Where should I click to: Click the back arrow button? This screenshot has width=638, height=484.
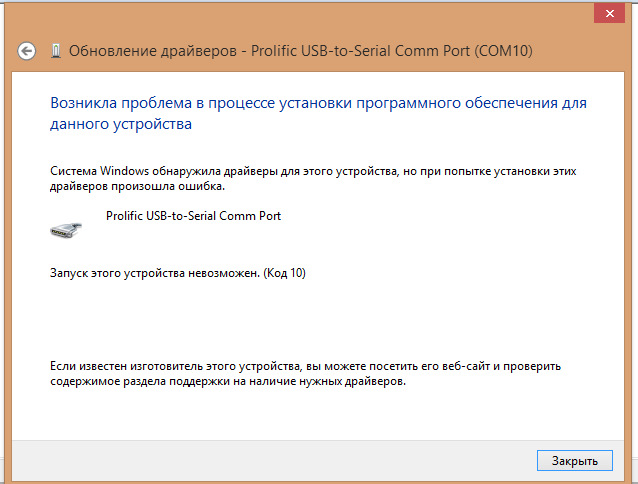pos(28,50)
